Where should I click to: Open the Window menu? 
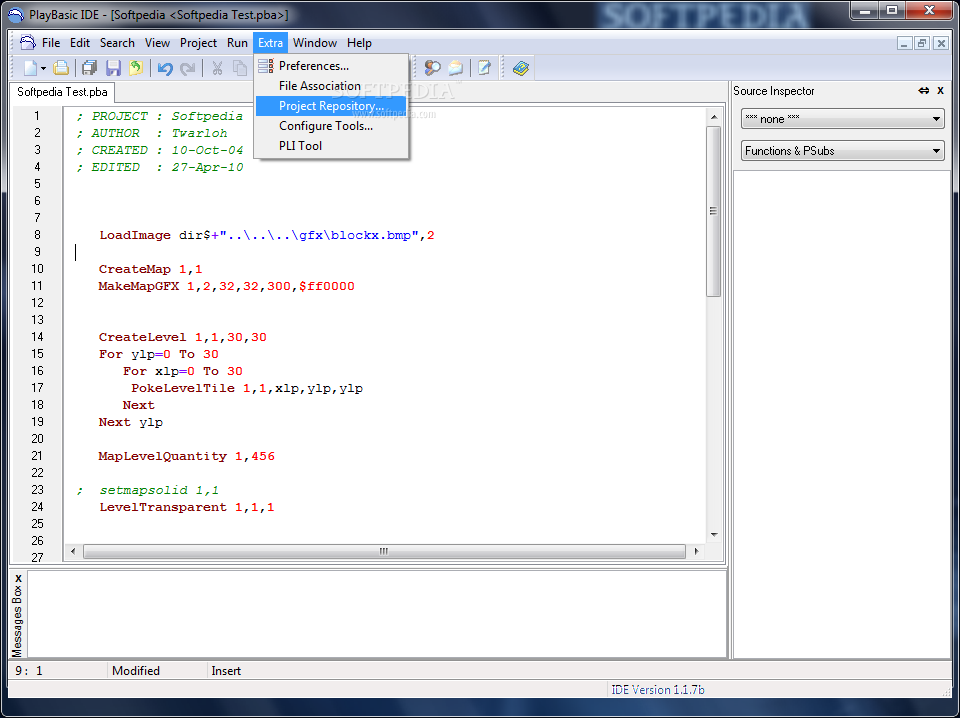pos(315,43)
